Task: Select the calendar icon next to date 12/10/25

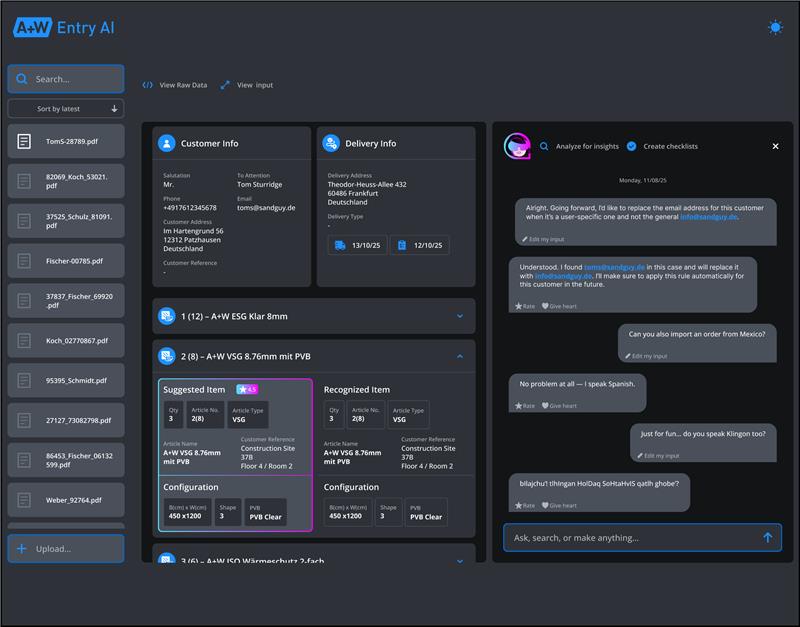Action: [403, 245]
